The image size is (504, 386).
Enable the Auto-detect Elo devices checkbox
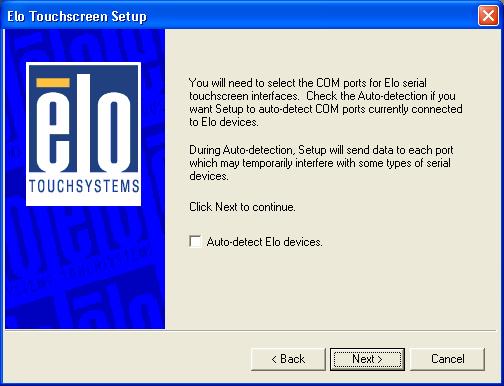(195, 241)
